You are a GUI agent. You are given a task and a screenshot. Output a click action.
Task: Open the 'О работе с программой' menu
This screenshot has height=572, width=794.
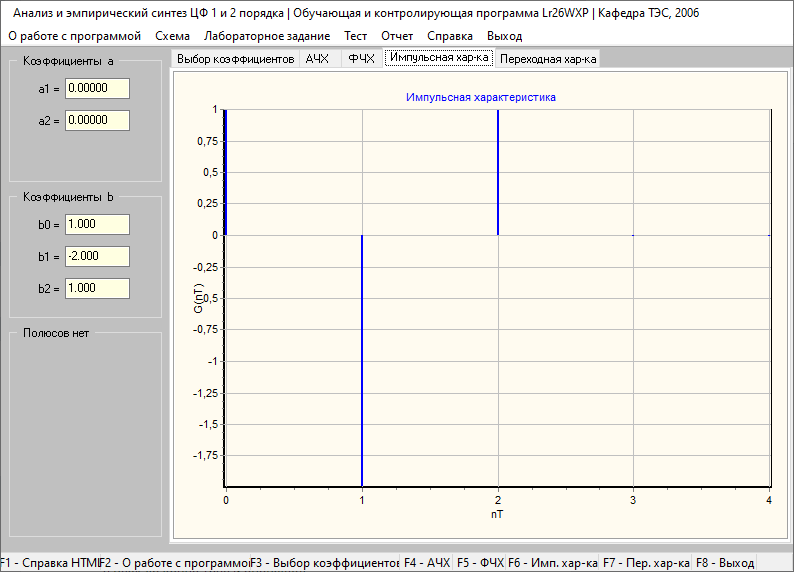pos(74,36)
